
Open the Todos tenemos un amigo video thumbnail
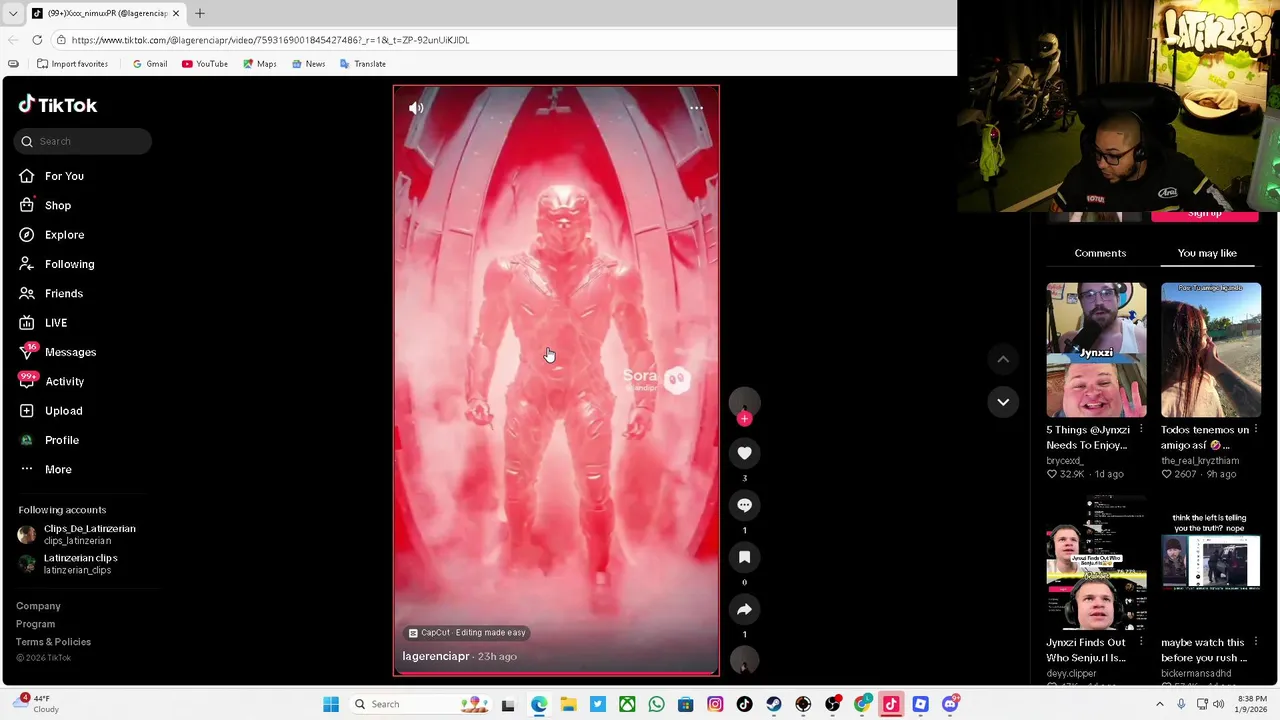point(1211,350)
